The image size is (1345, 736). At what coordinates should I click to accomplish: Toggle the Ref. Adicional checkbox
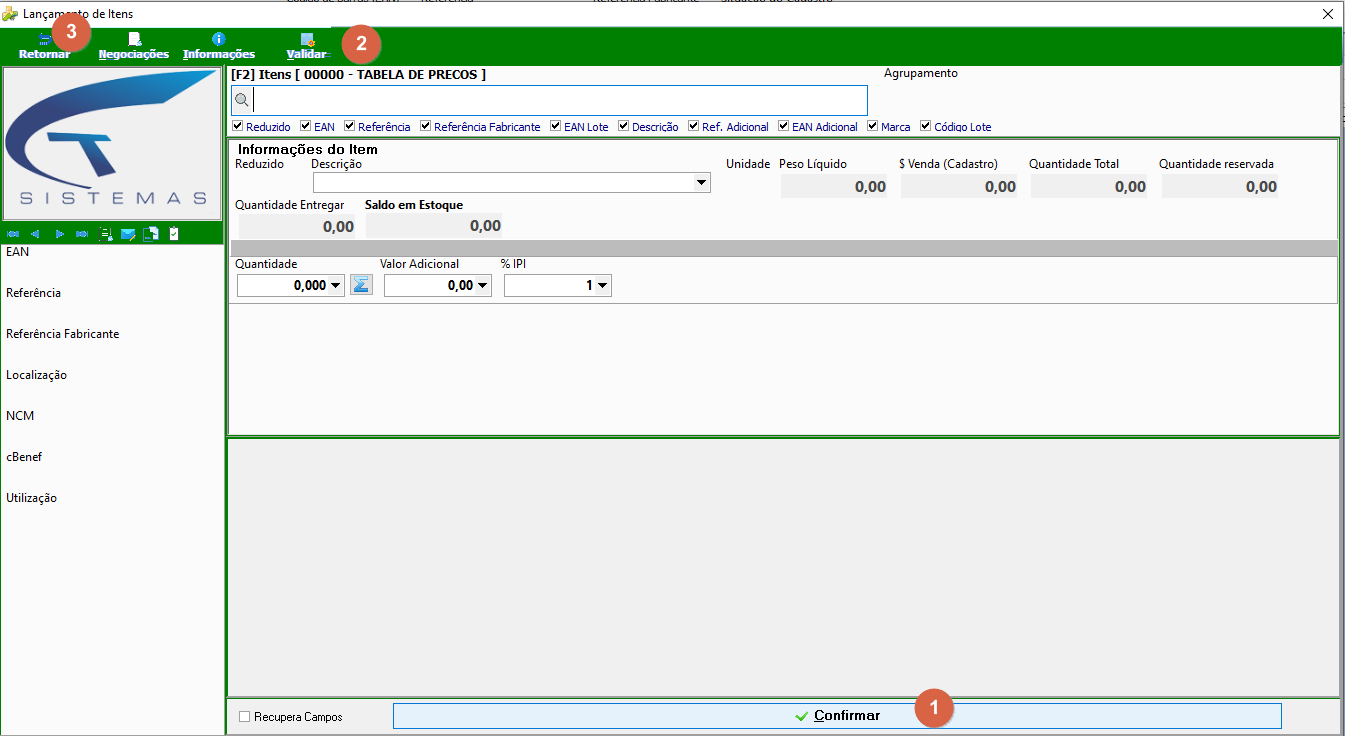tap(694, 127)
